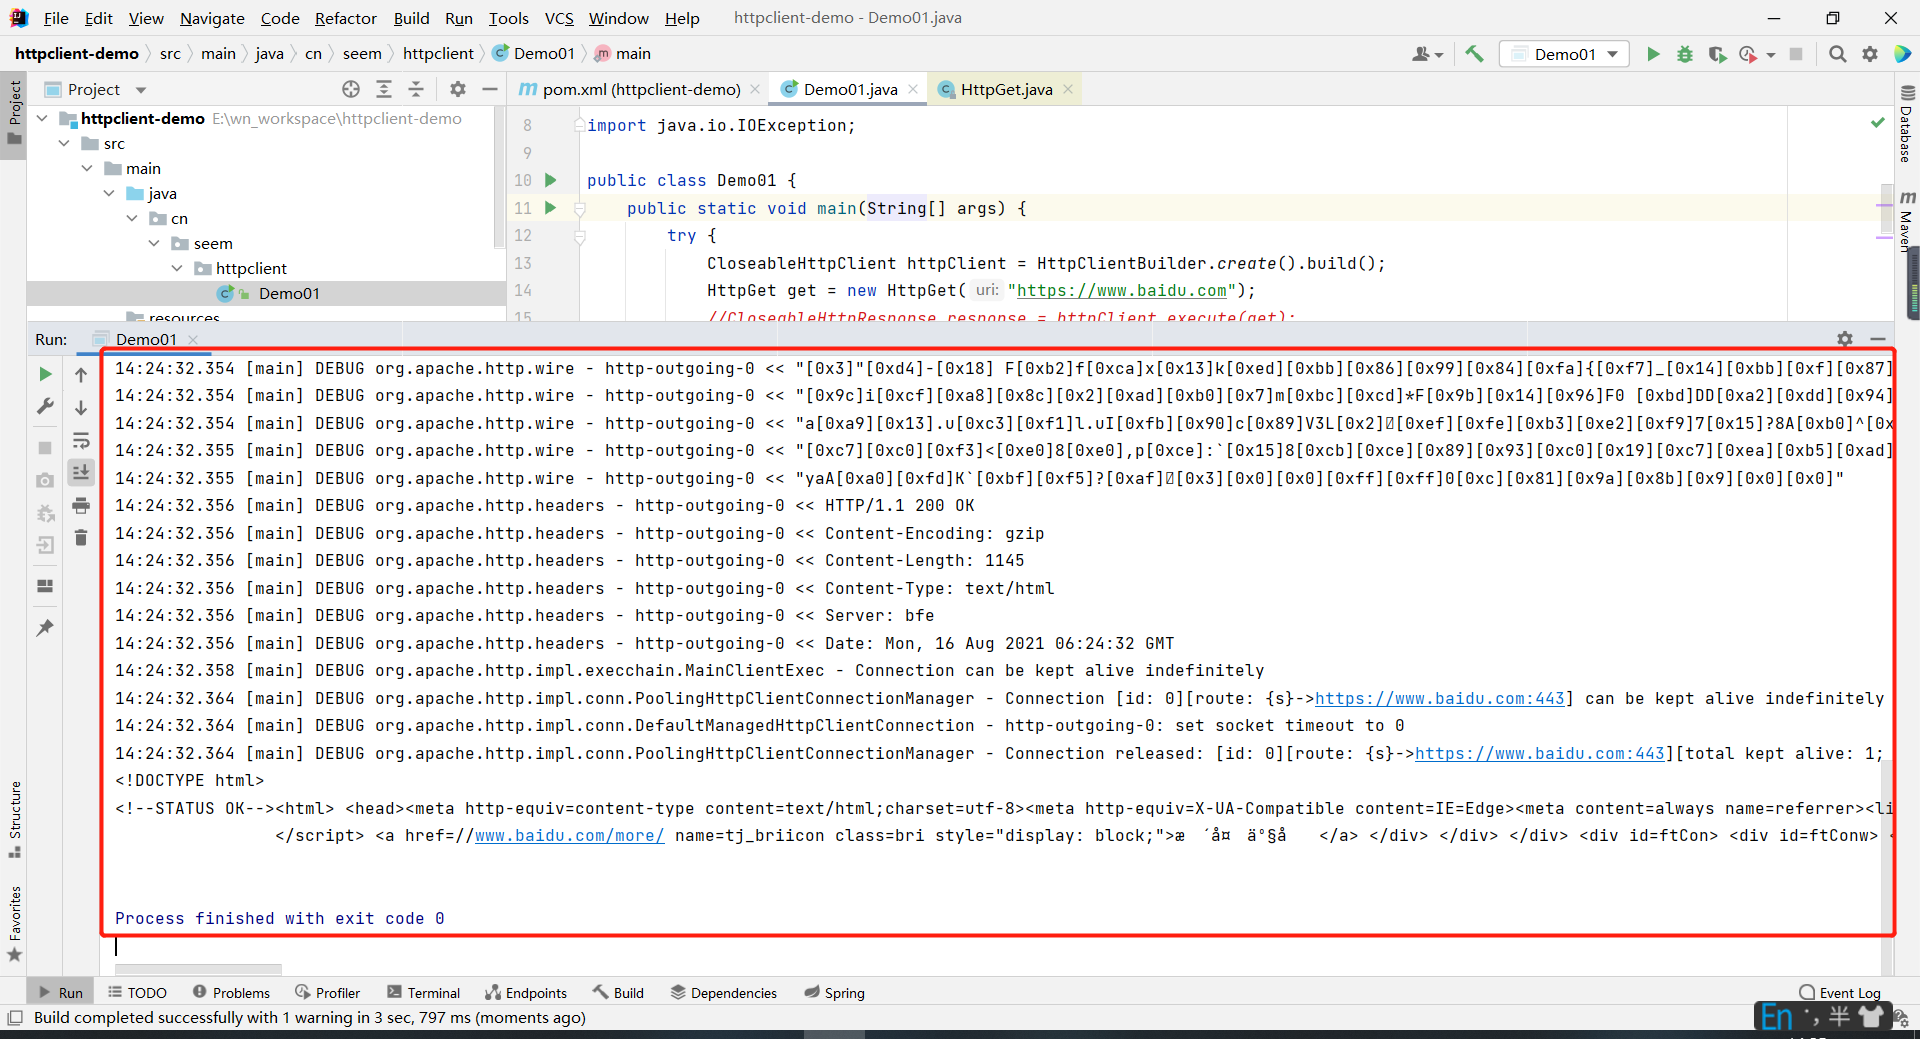Open the Endpoints tool window
The width and height of the screenshot is (1920, 1039).
point(526,992)
